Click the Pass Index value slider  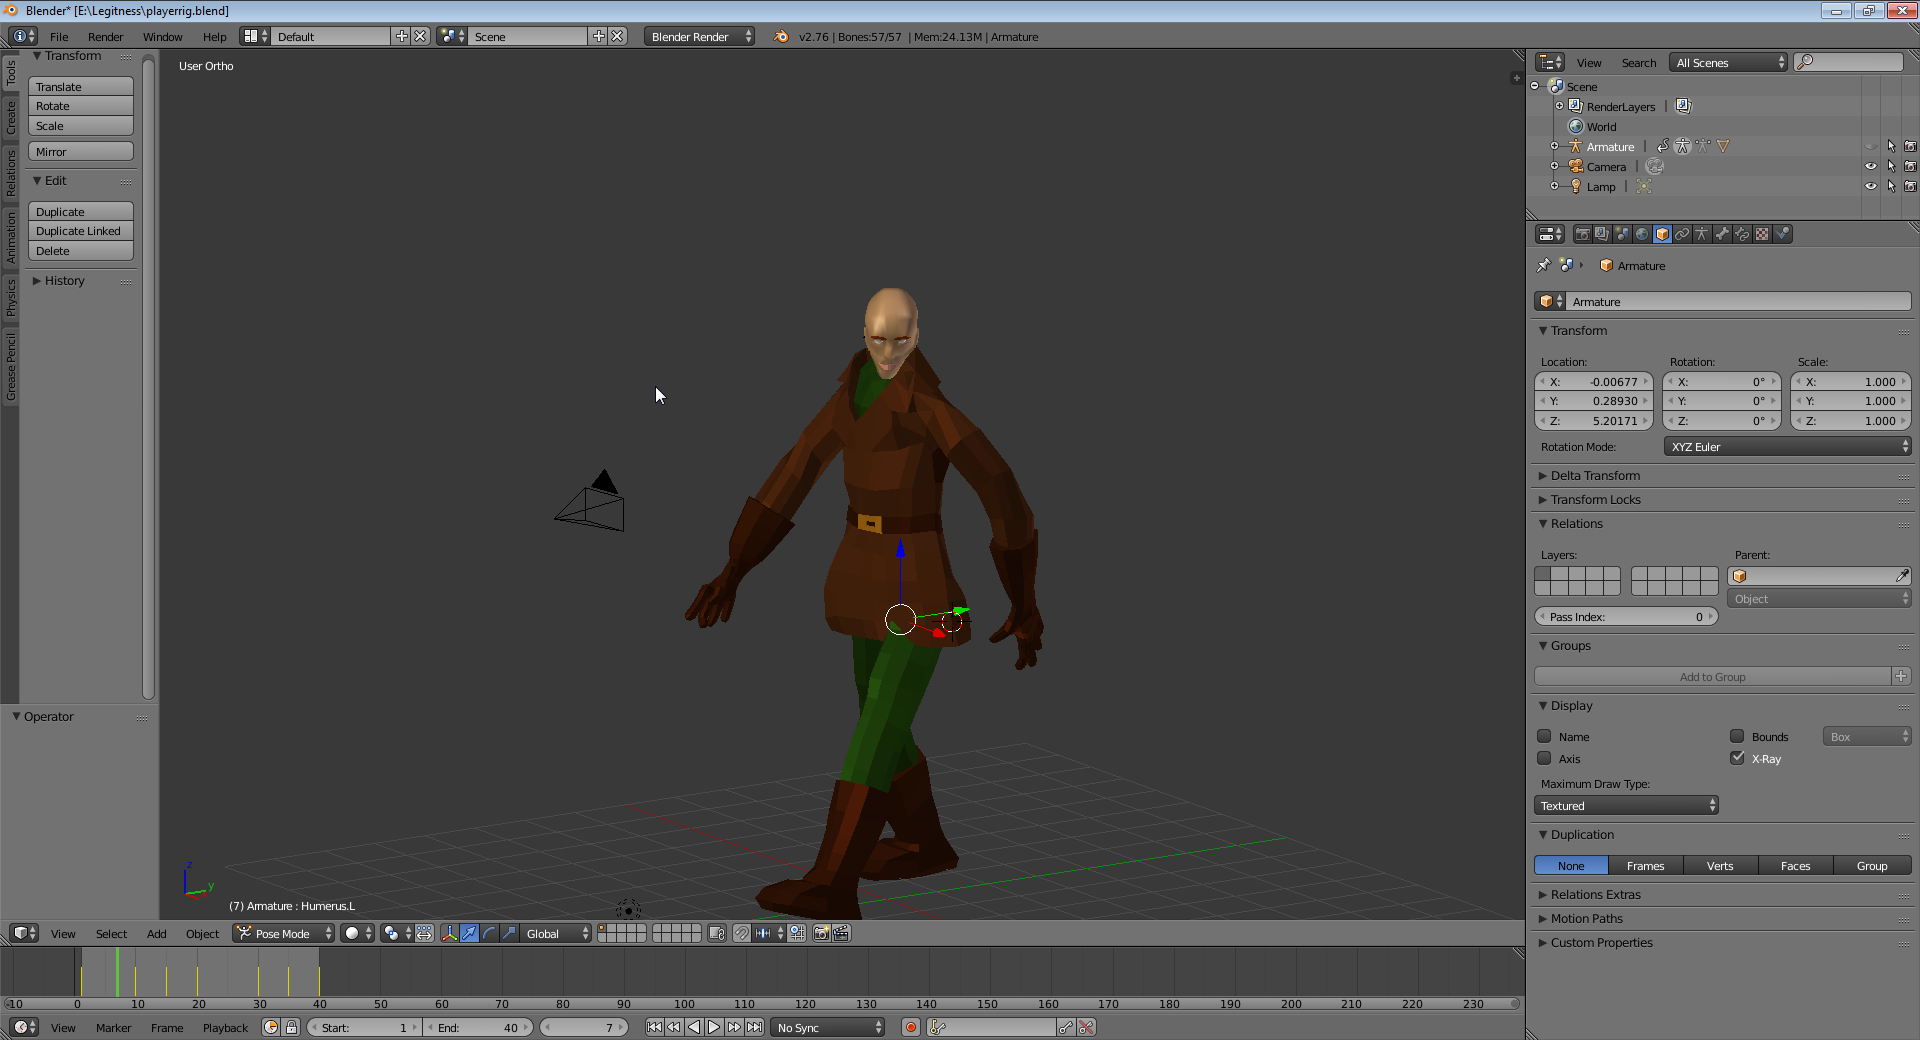pos(1625,617)
